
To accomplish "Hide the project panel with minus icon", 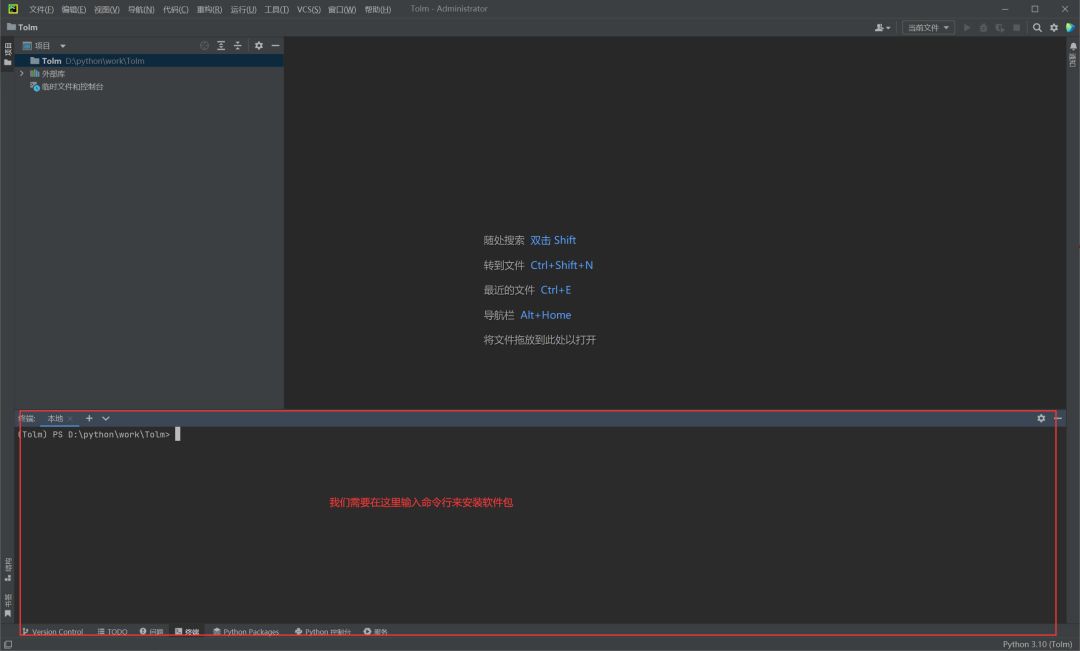I will [x=275, y=46].
